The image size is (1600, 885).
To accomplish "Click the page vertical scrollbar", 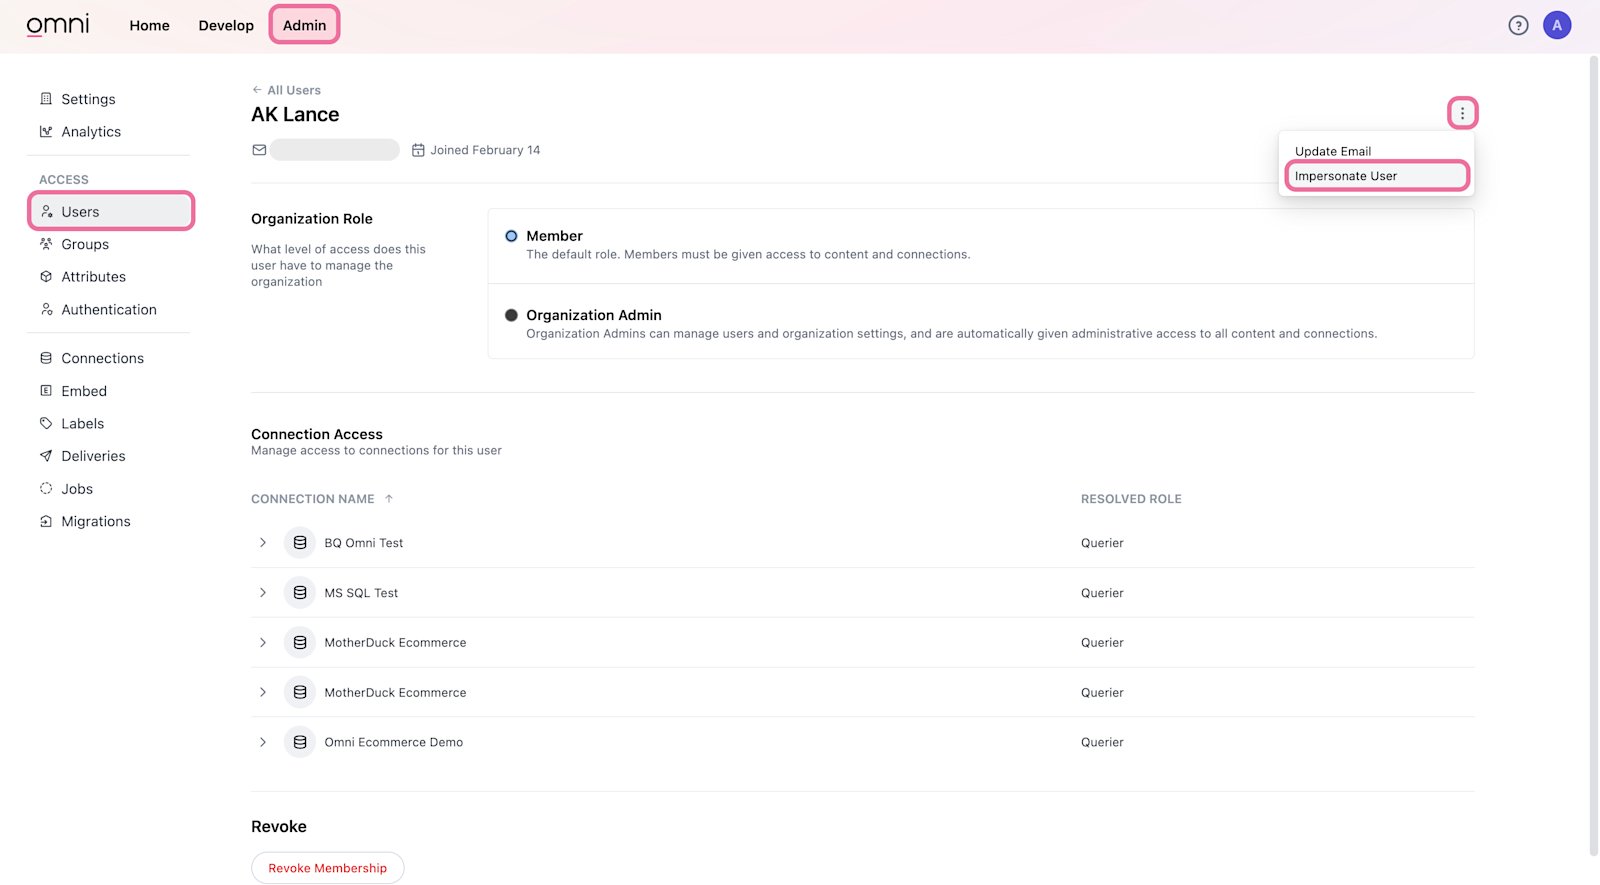I will point(1594,450).
